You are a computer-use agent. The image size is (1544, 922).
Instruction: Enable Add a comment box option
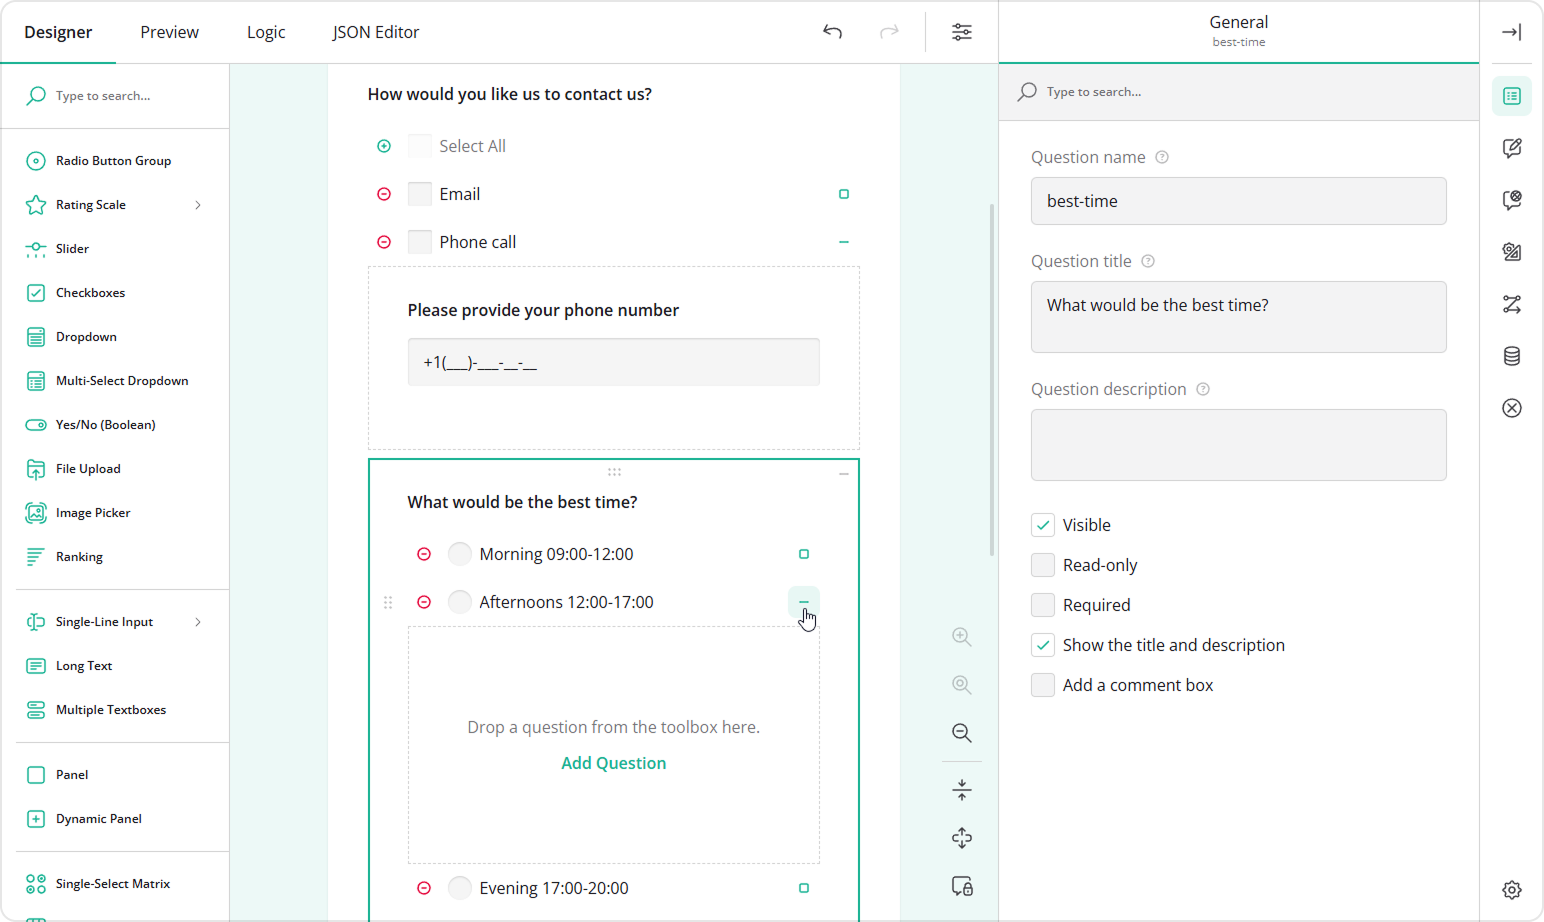pyautogui.click(x=1043, y=684)
